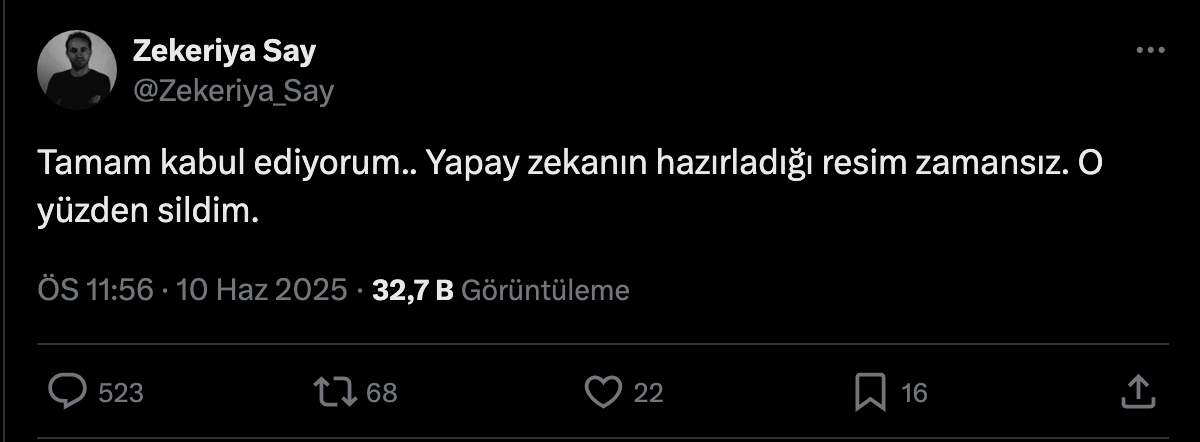Viewport: 1200px width, 442px height.
Task: Bookmark this tweet using the bookmark icon
Action: click(x=873, y=392)
